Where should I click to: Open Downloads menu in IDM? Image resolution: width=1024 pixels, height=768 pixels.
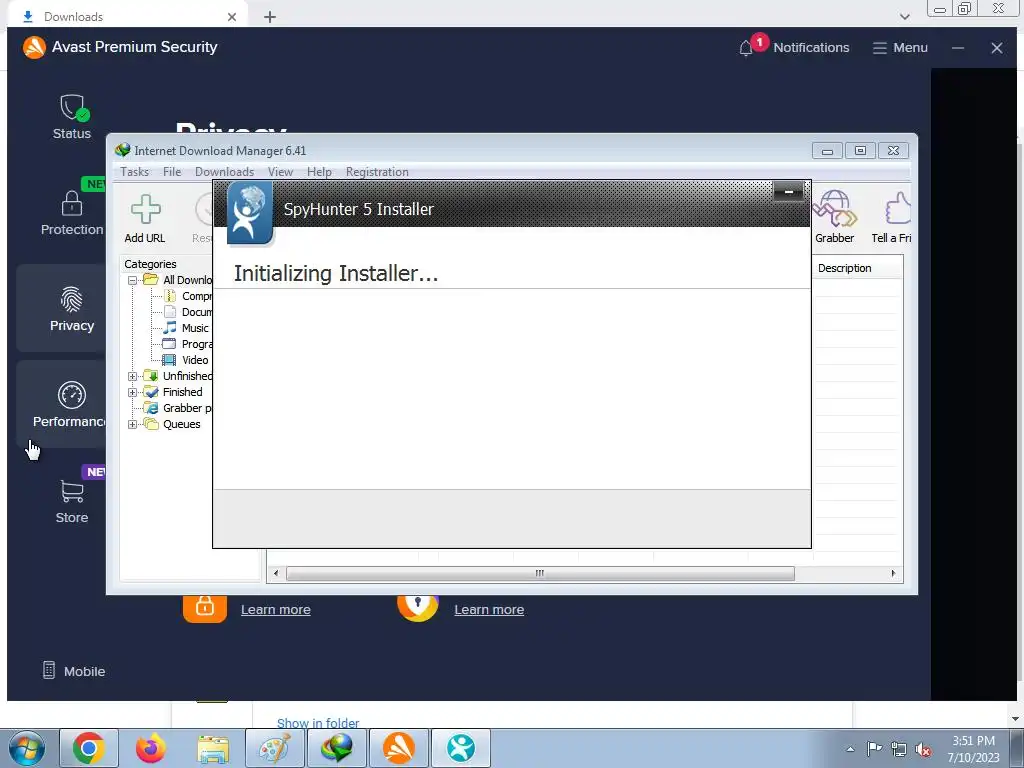tap(224, 172)
